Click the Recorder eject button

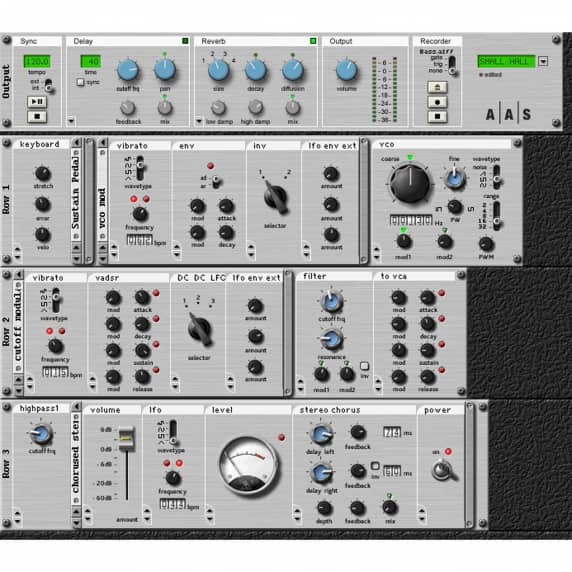click(437, 87)
